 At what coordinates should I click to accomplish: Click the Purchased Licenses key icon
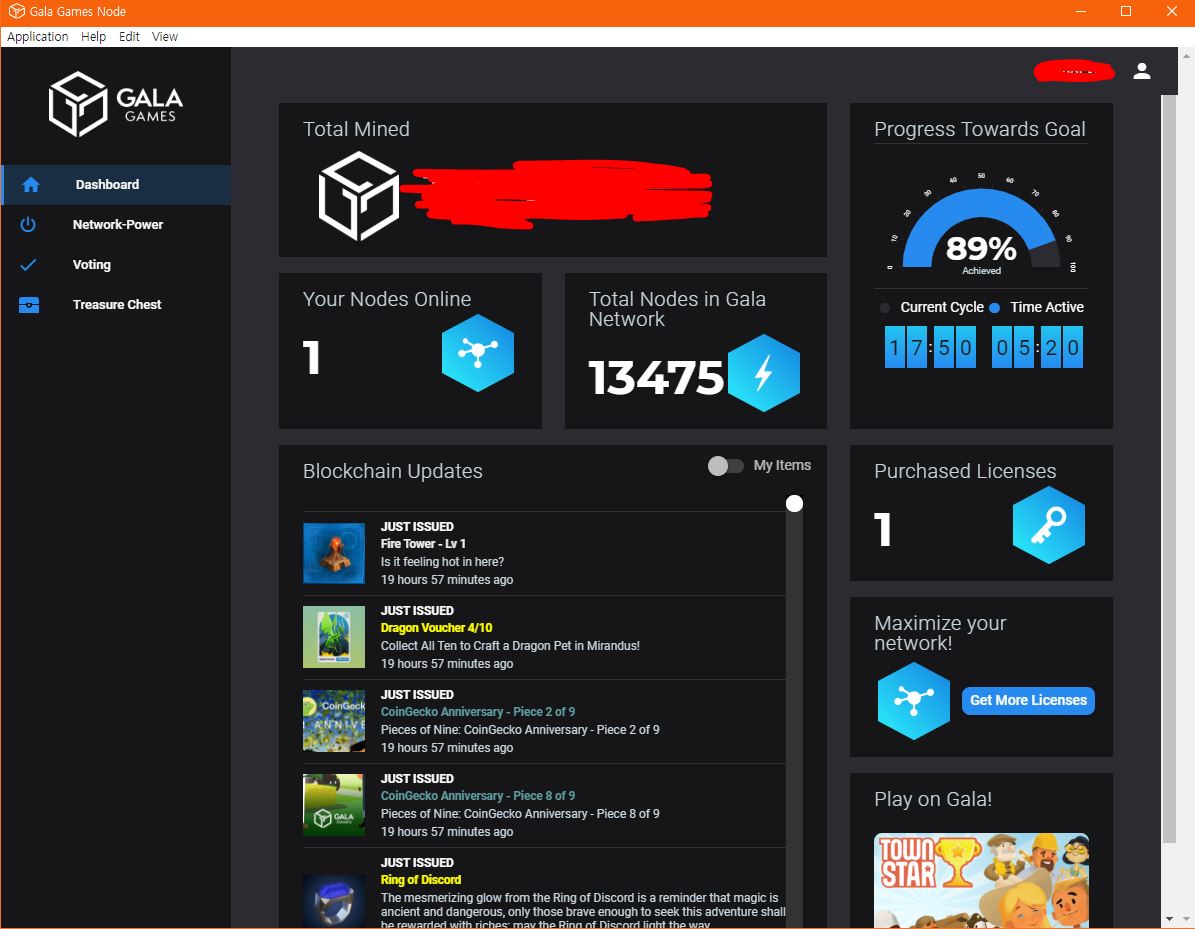pyautogui.click(x=1049, y=525)
